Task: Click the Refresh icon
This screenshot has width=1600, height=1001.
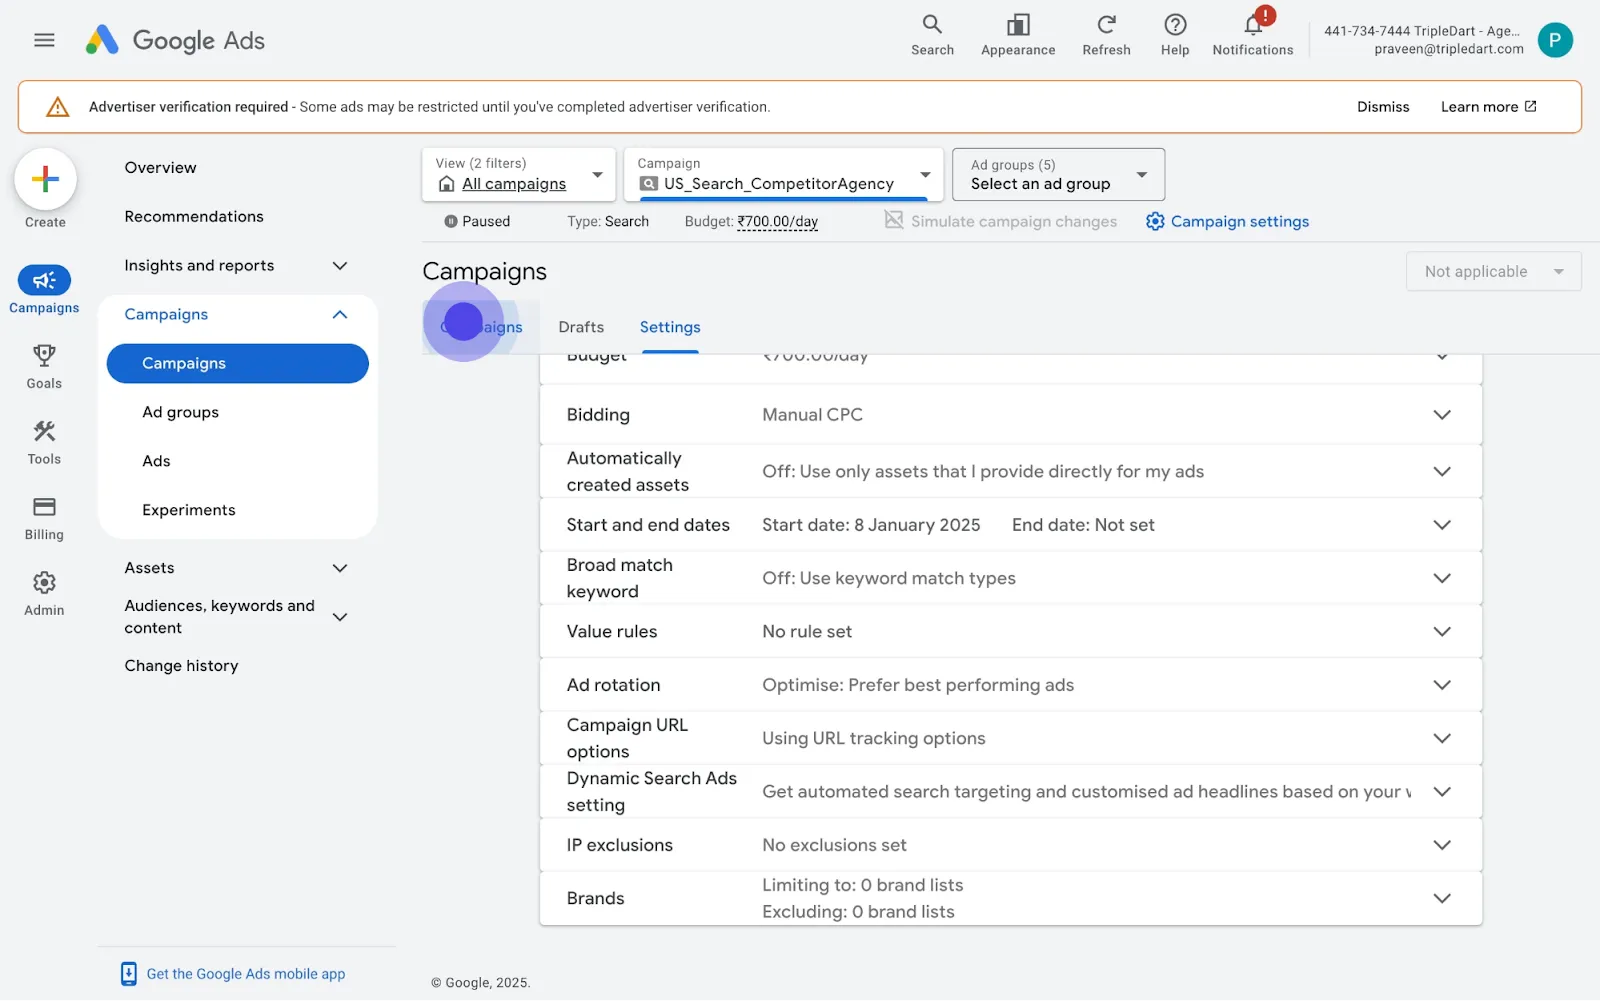Action: (x=1106, y=24)
